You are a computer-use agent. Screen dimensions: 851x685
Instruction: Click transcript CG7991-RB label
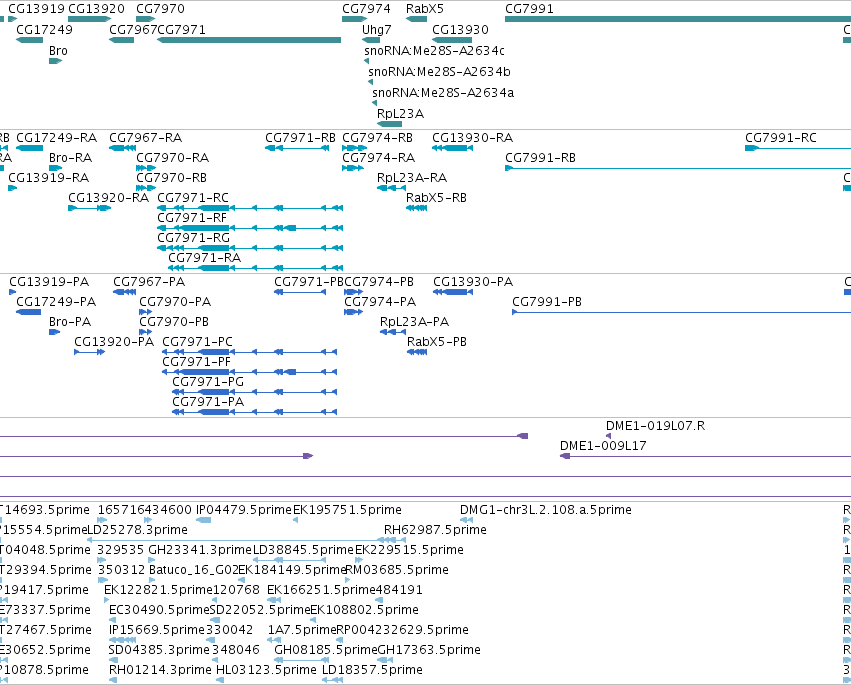[x=541, y=158]
